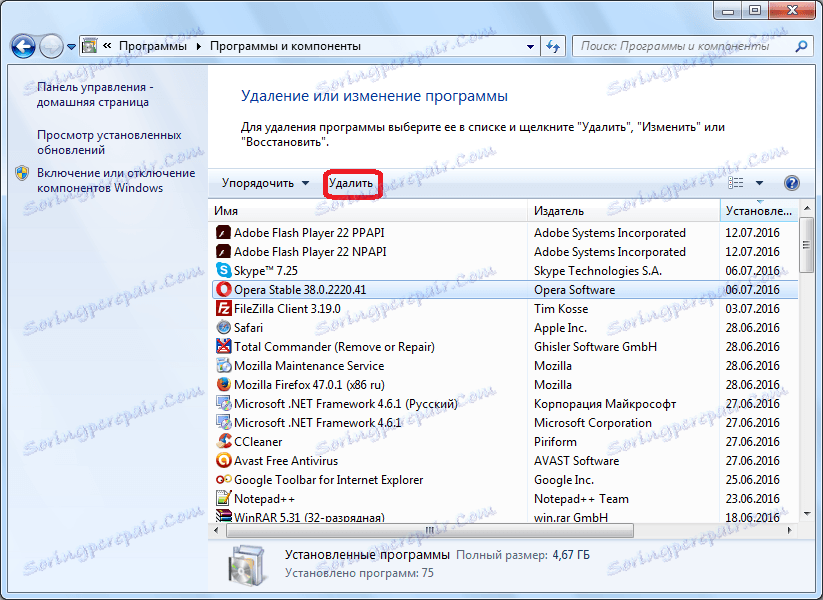Image resolution: width=823 pixels, height=600 pixels.
Task: Click the Opera Stable program icon
Action: point(224,289)
